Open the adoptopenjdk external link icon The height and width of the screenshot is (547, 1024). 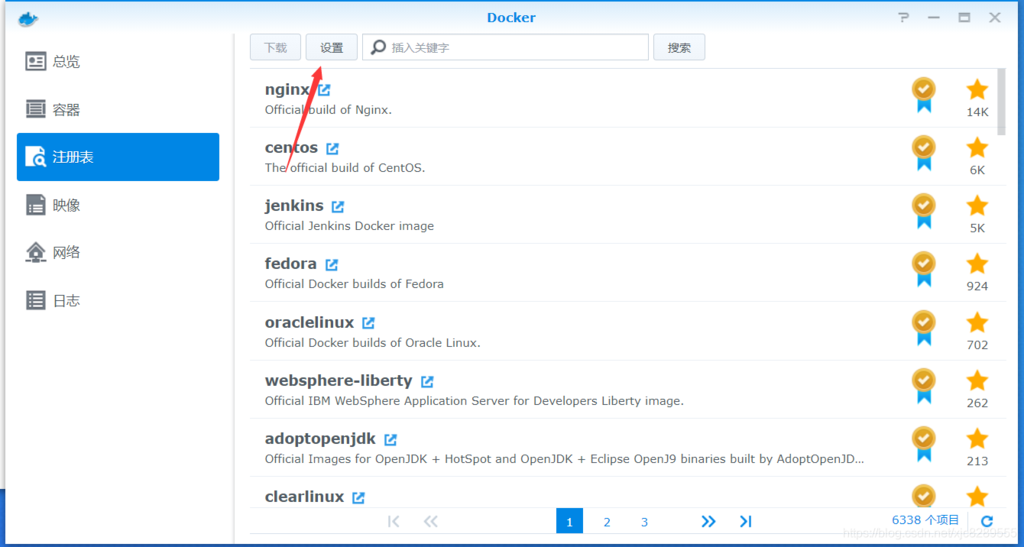point(391,439)
